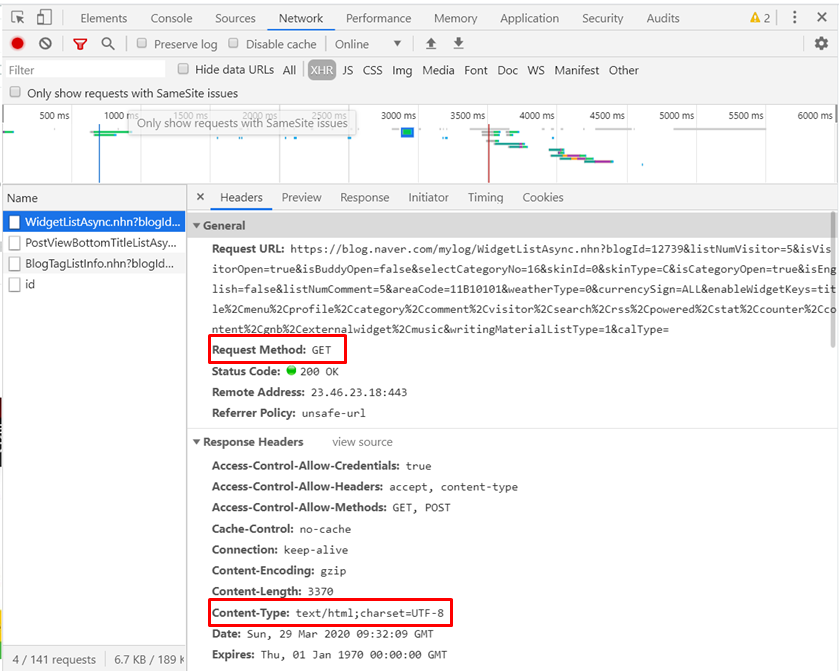Open the Performance tab
Image resolution: width=839 pixels, height=671 pixels.
tap(378, 18)
